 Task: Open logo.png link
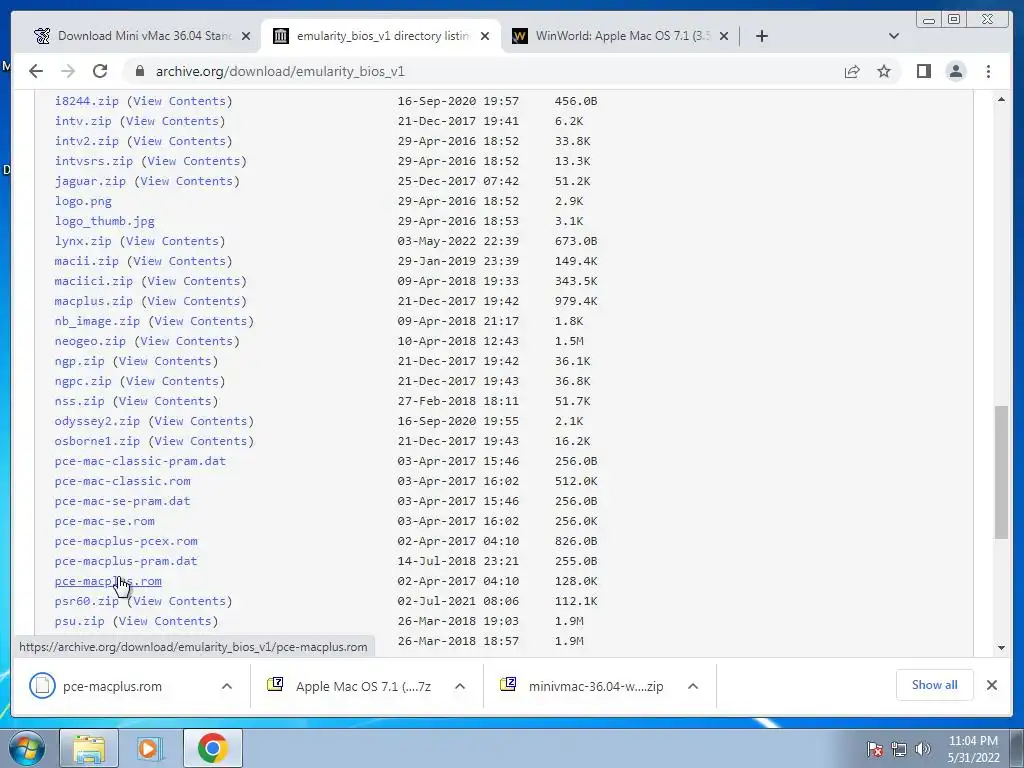tap(83, 201)
